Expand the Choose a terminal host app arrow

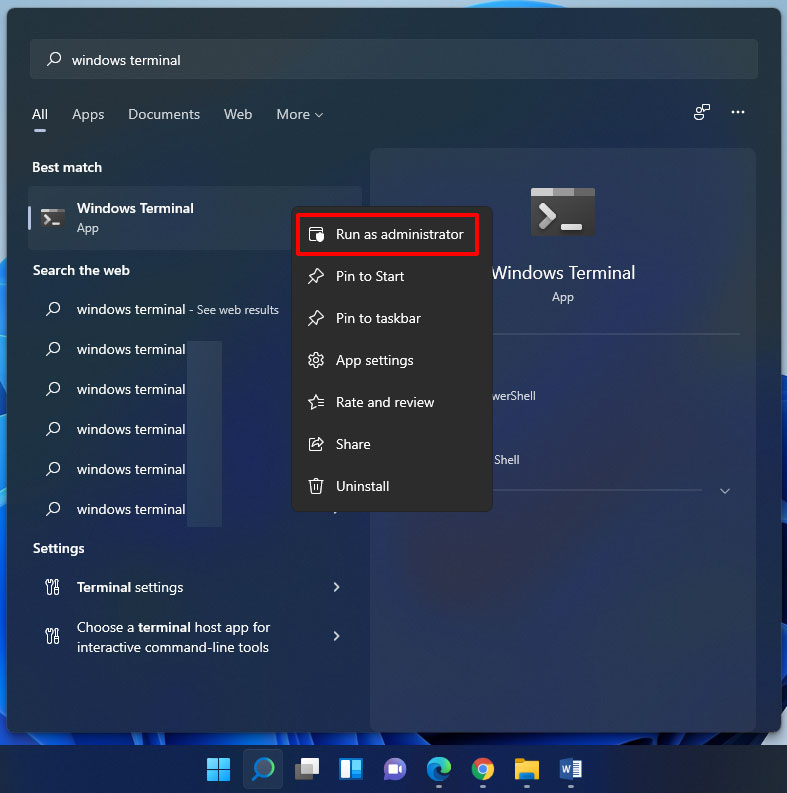336,636
